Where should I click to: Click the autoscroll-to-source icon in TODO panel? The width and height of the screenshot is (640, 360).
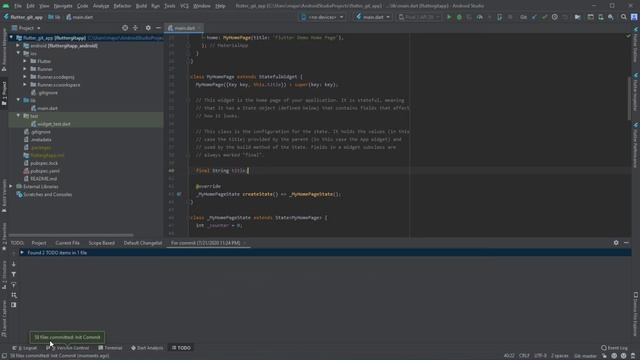(13, 284)
